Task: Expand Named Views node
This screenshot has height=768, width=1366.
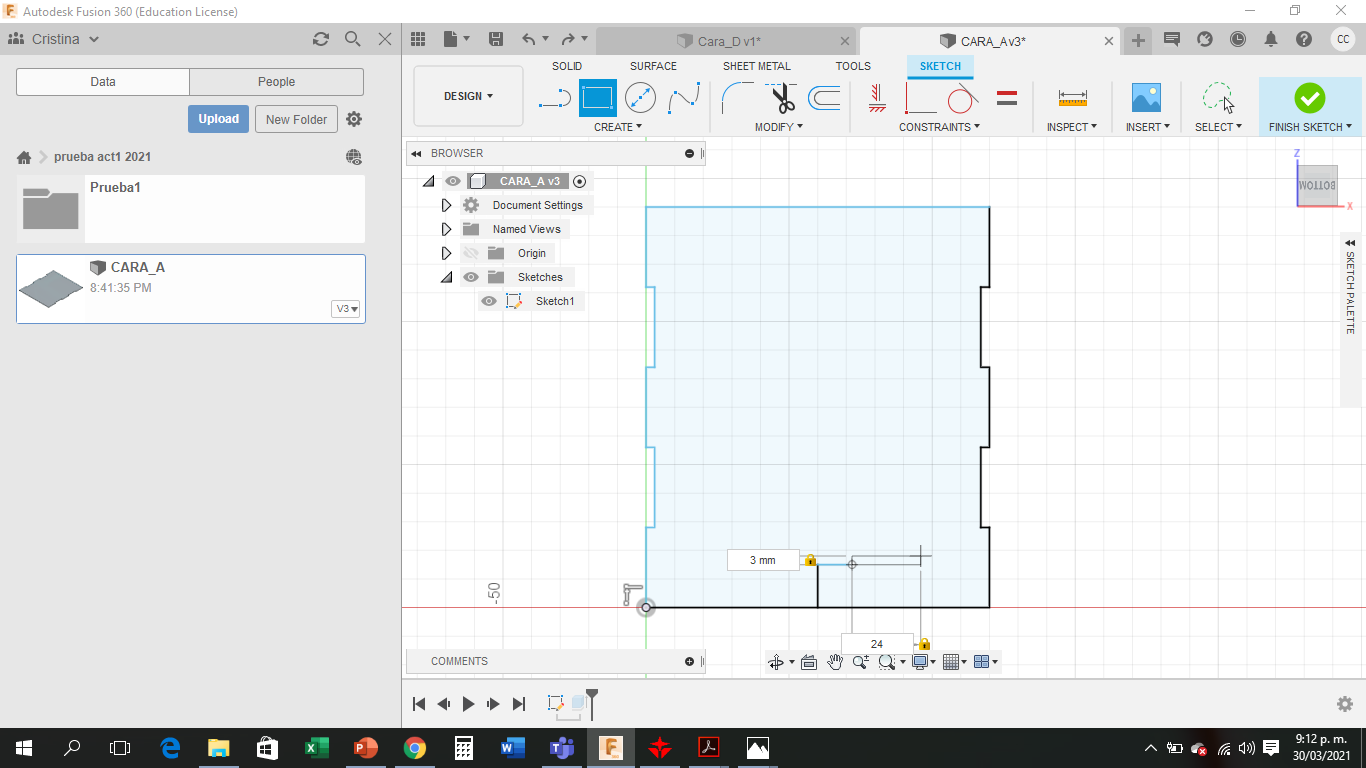Action: [446, 229]
